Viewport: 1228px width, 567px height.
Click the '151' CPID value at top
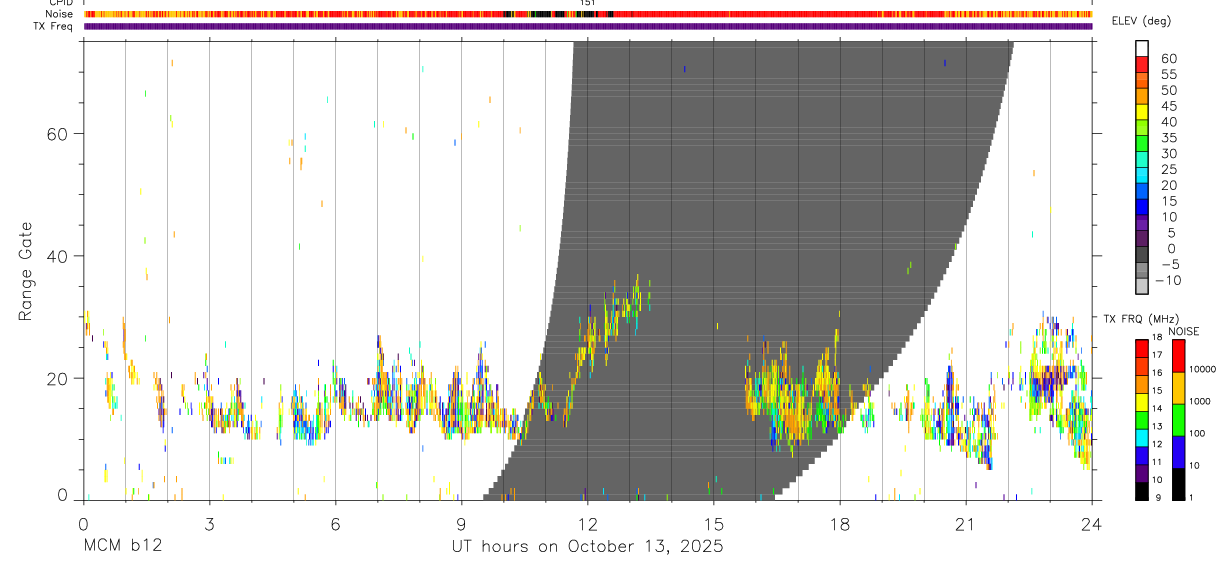pyautogui.click(x=587, y=3)
